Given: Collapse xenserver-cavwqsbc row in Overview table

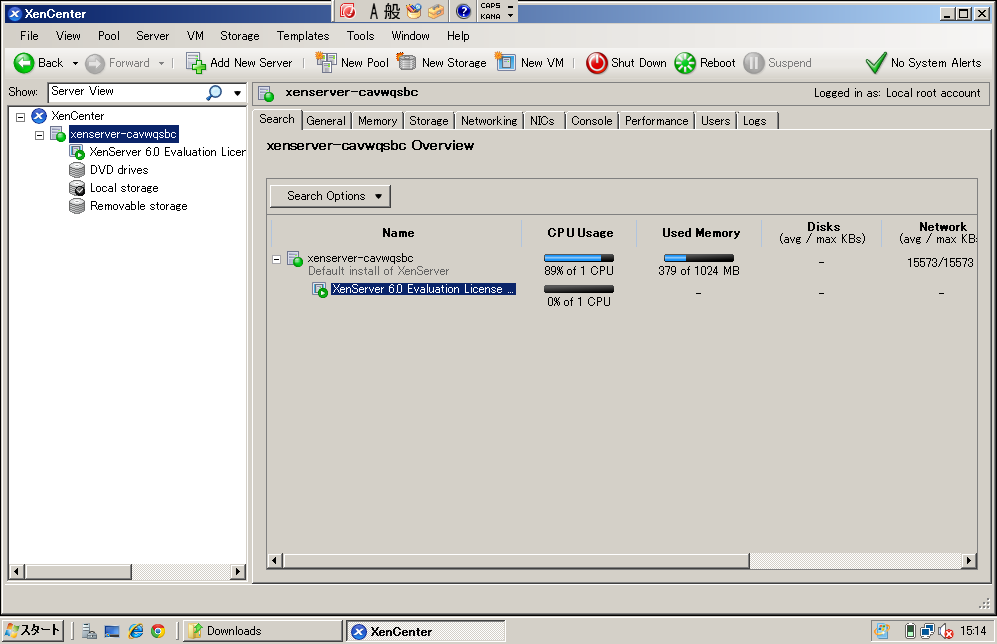Looking at the screenshot, I should (277, 259).
